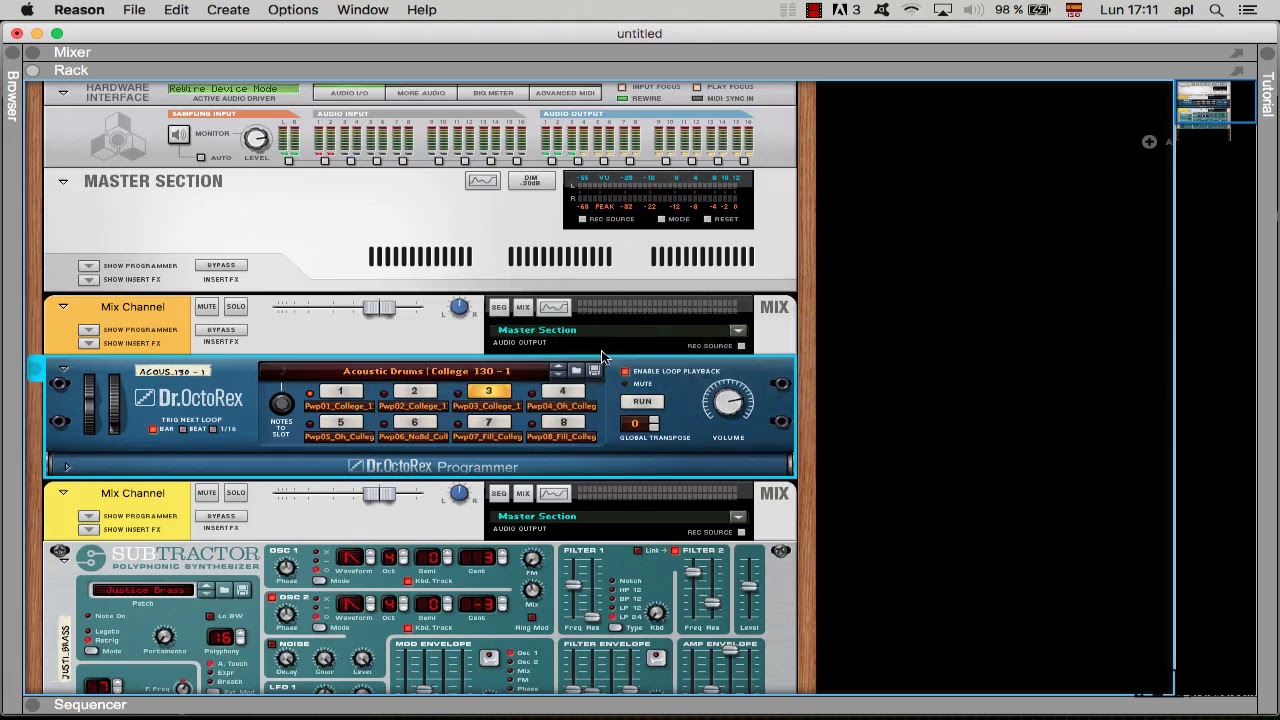The height and width of the screenshot is (720, 1280).
Task: Expand the Dr. OctoRex Programmer panel
Action: [67, 467]
